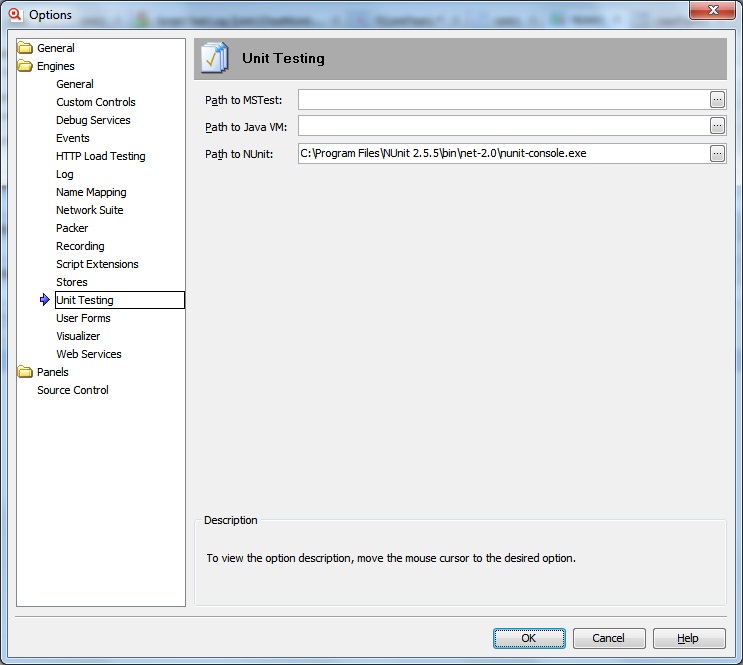Open Debug Services options
This screenshot has width=743, height=665.
tap(93, 120)
